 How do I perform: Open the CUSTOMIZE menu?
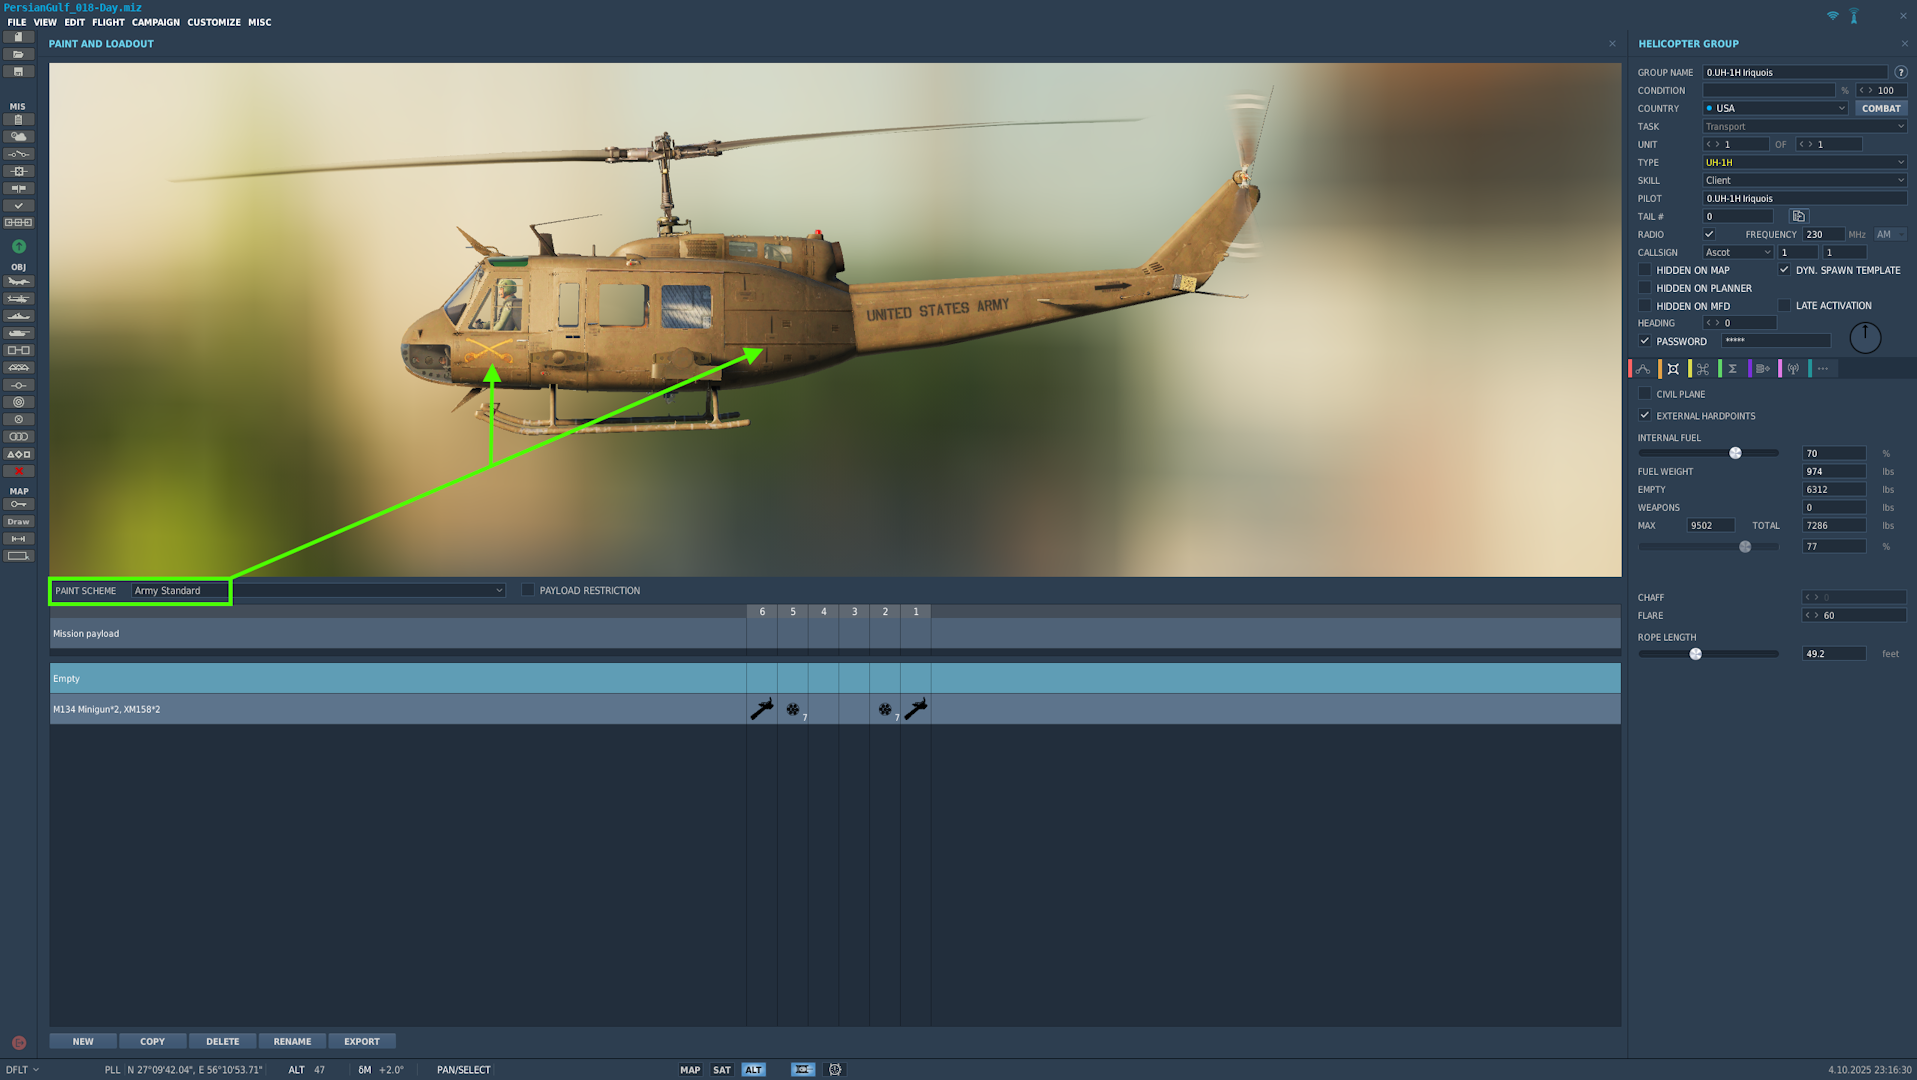point(214,22)
